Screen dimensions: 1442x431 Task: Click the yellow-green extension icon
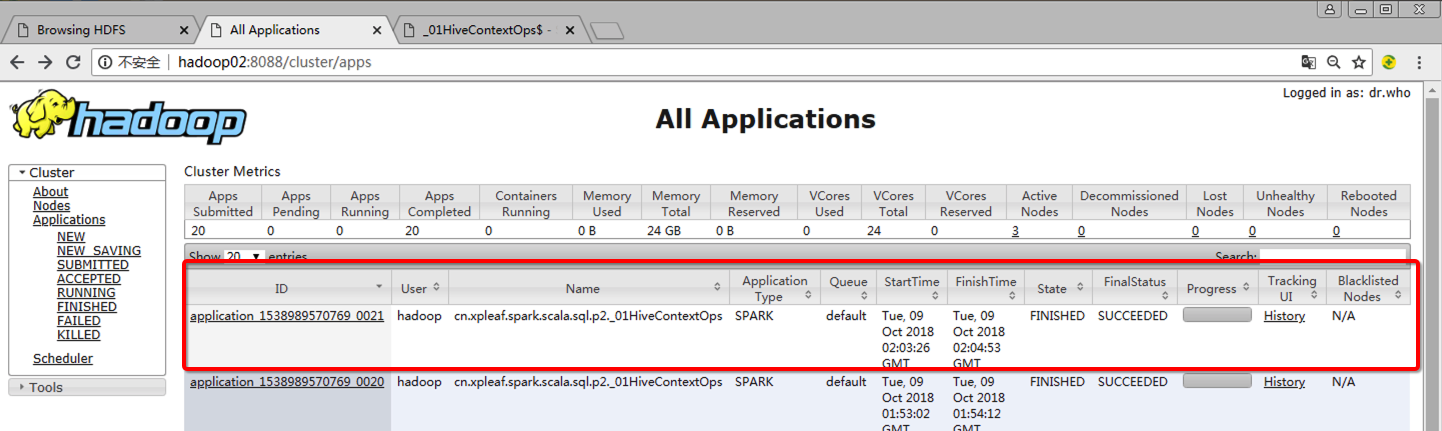click(1389, 62)
